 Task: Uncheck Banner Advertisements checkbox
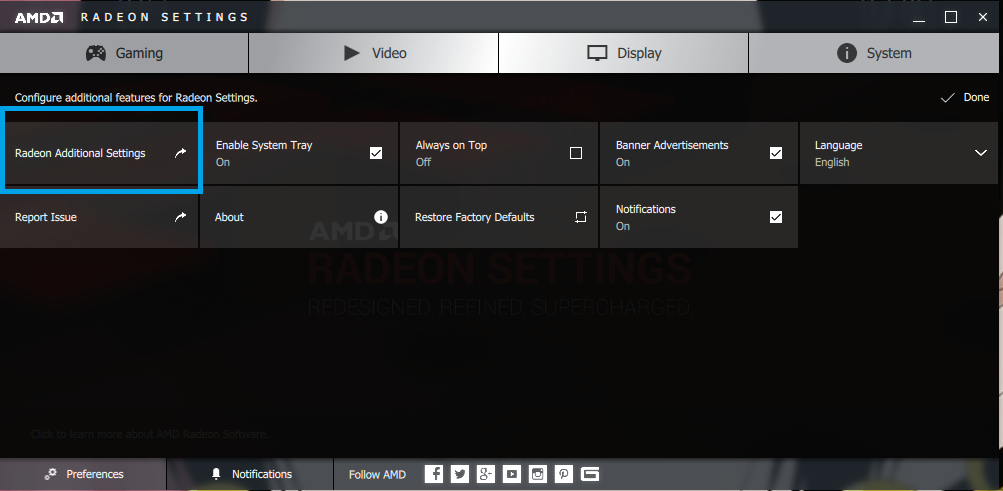pyautogui.click(x=776, y=153)
